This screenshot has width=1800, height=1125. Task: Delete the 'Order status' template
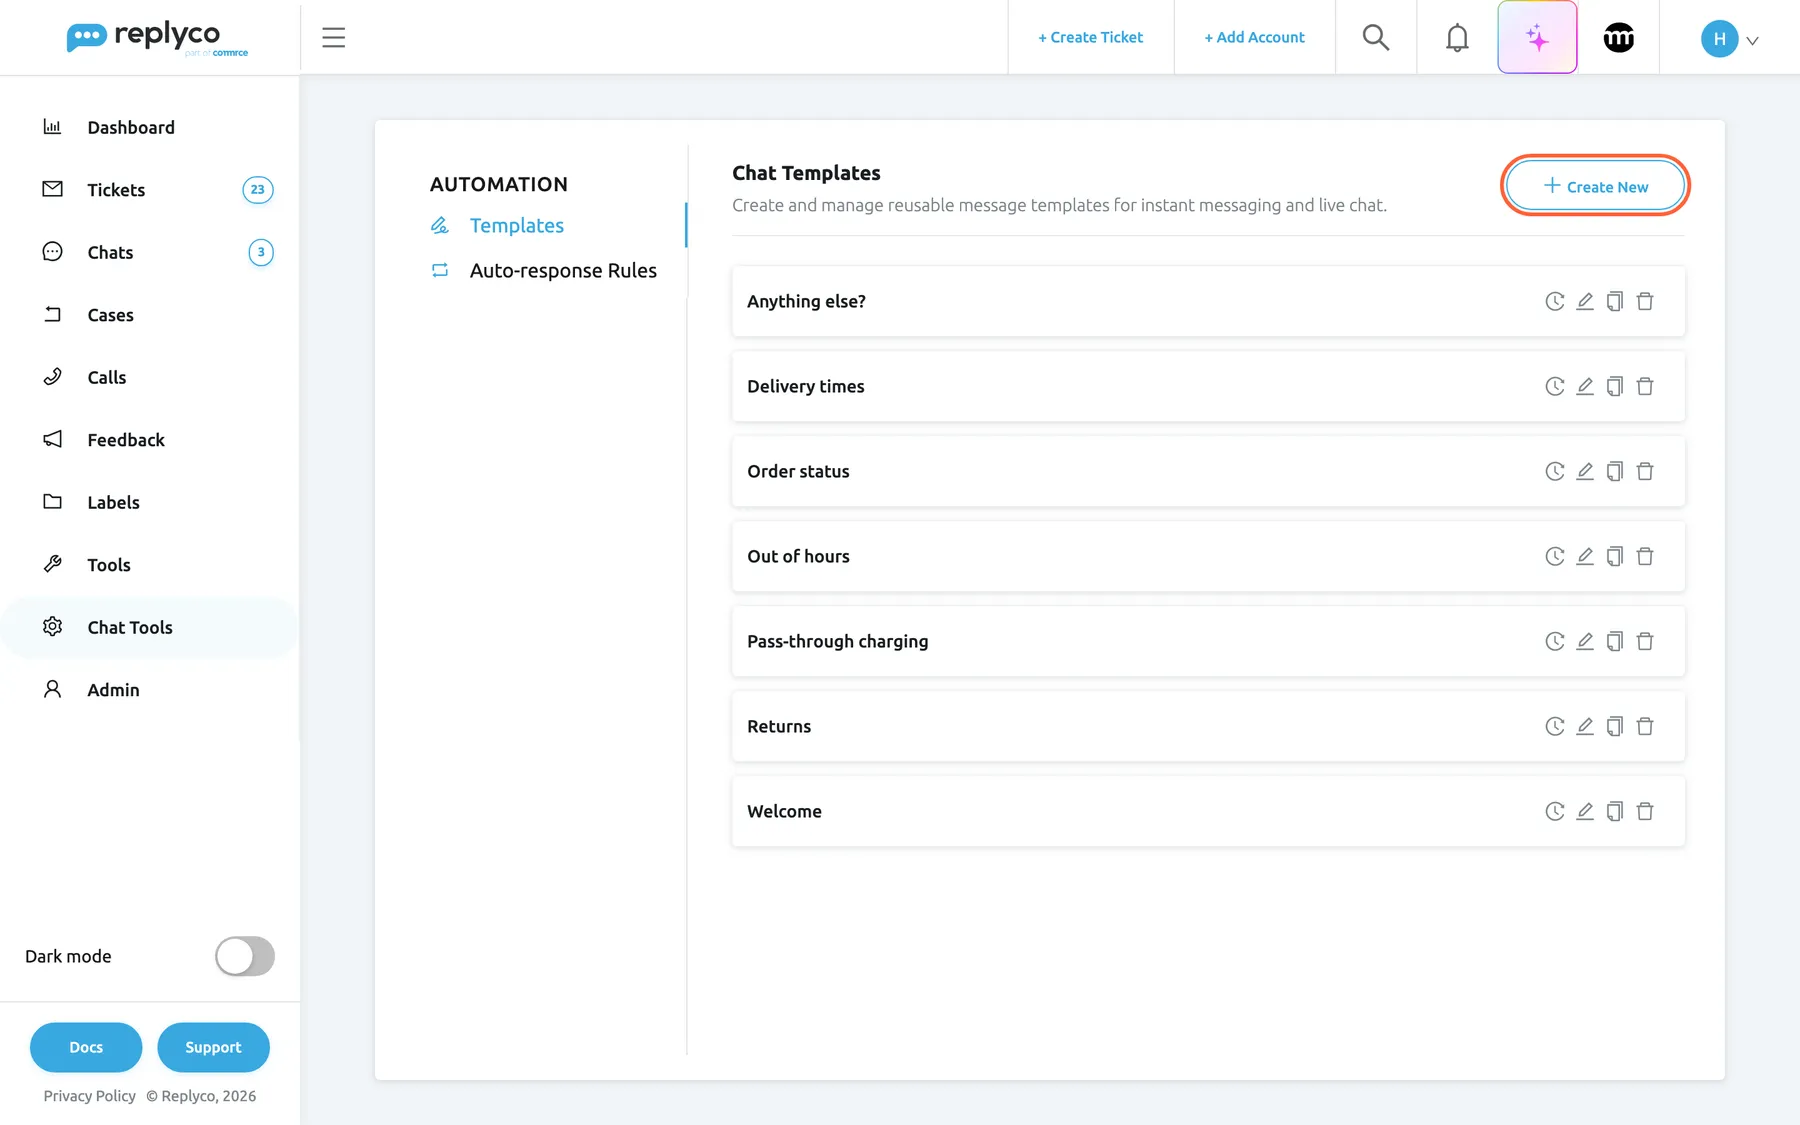(1645, 471)
